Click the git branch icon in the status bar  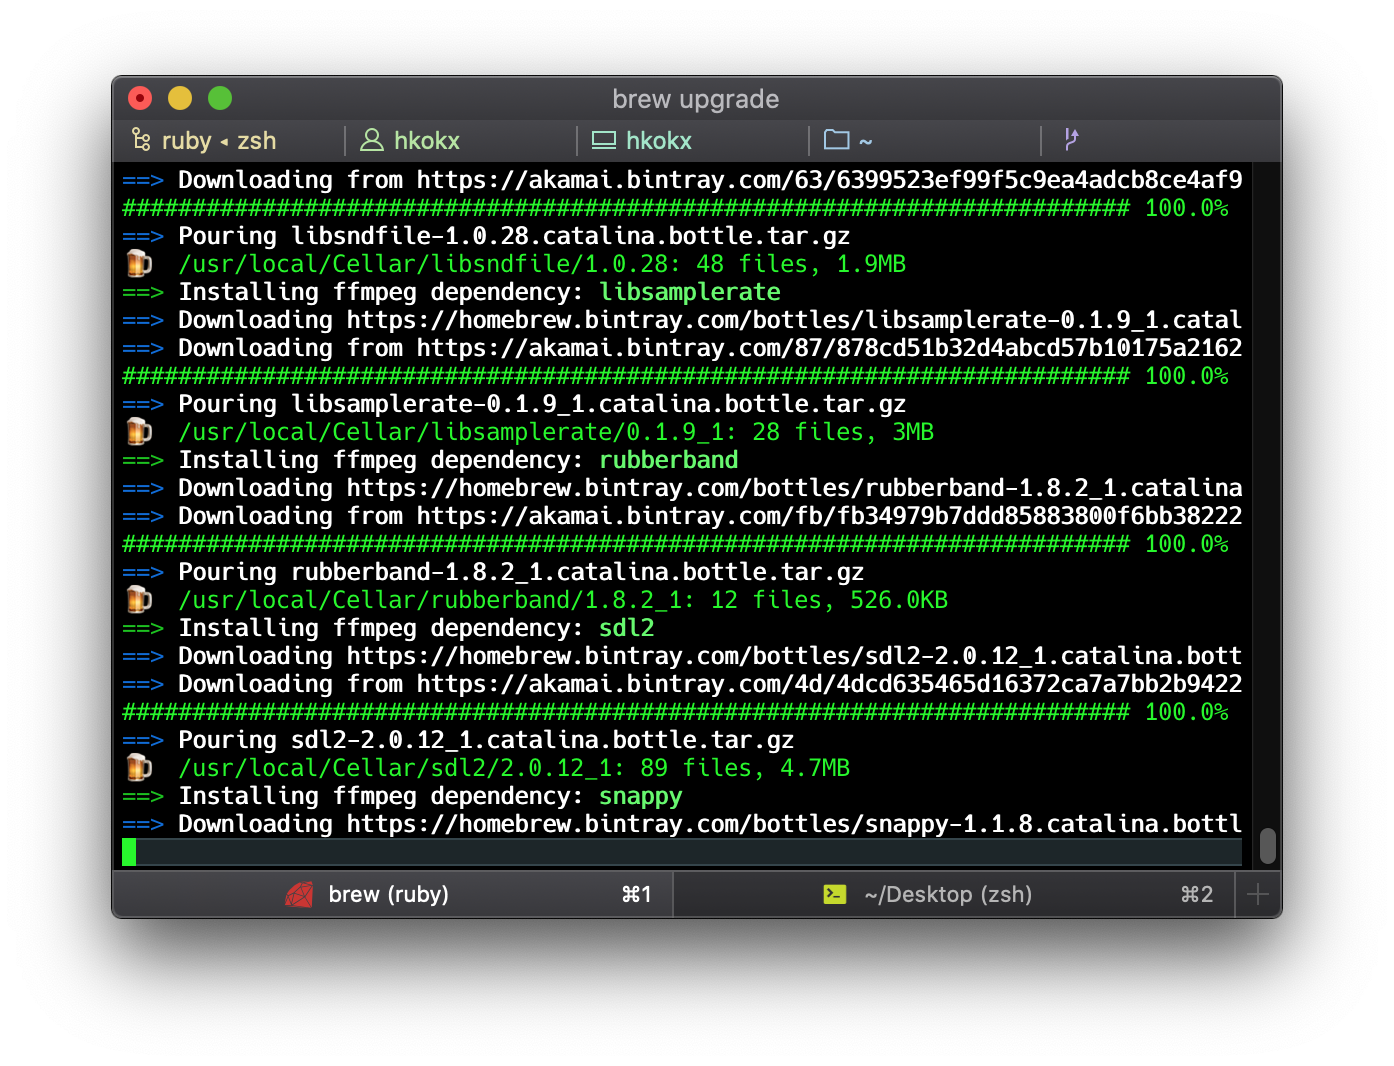tap(1070, 140)
